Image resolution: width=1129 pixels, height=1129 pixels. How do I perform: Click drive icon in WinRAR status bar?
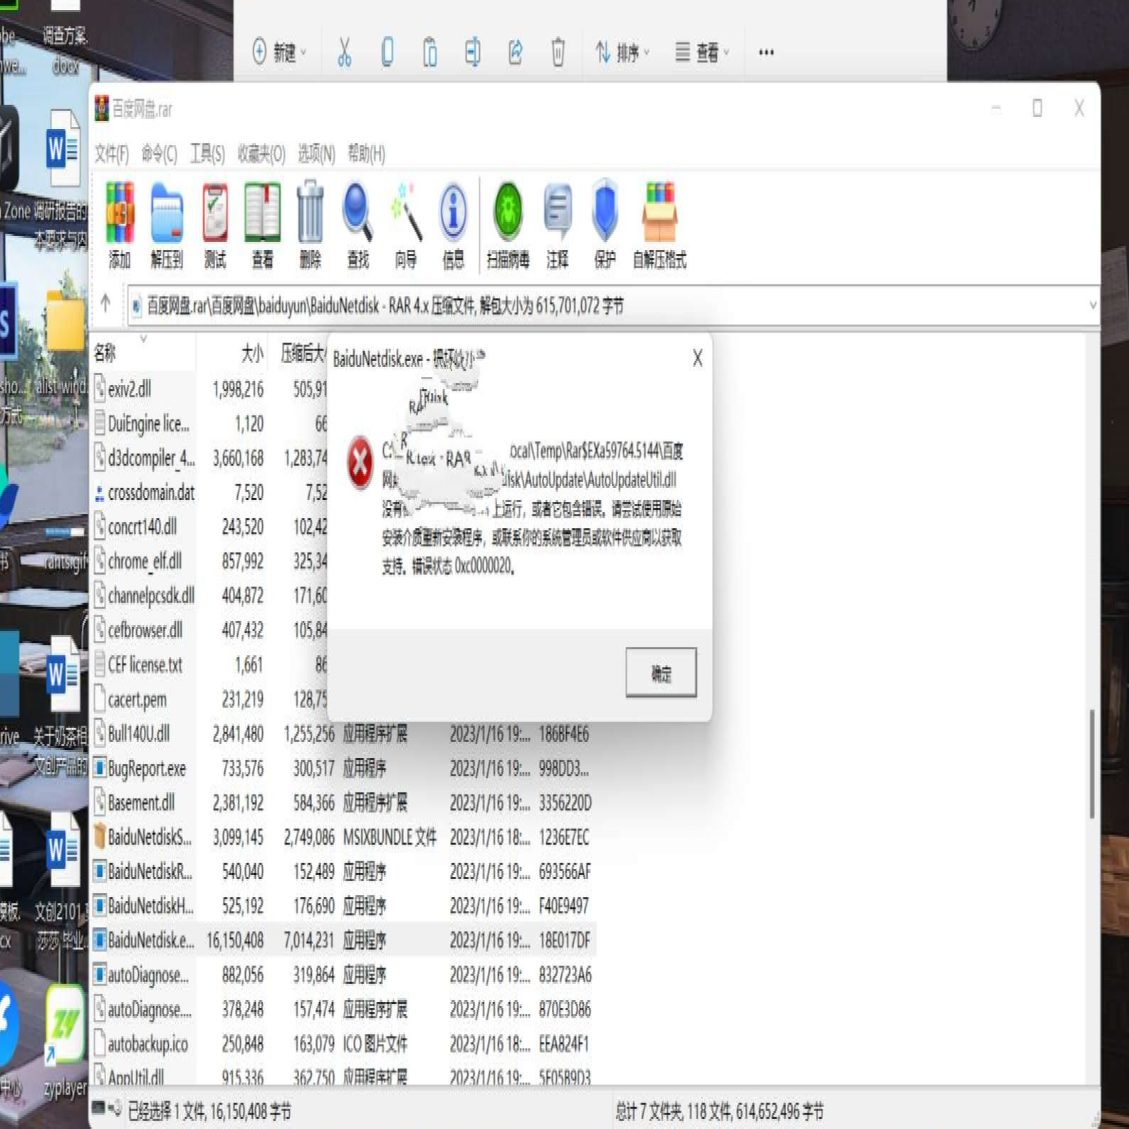[x=100, y=1110]
